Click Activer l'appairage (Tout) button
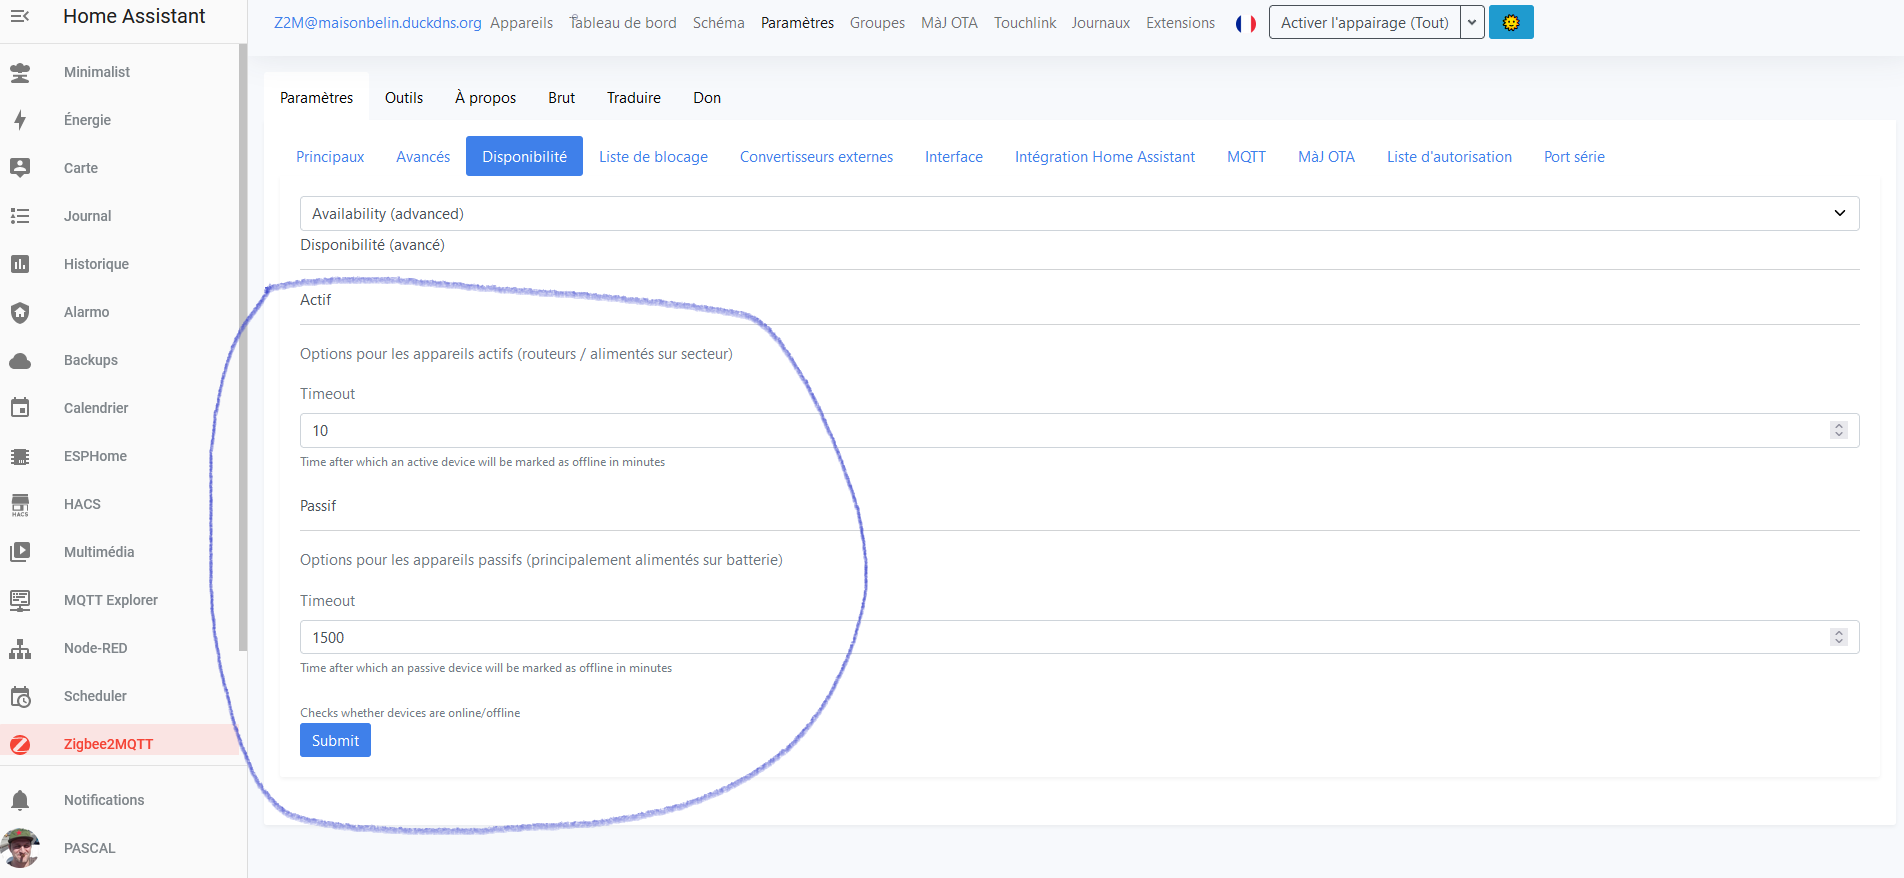Viewport: 1904px width, 878px height. click(1364, 22)
